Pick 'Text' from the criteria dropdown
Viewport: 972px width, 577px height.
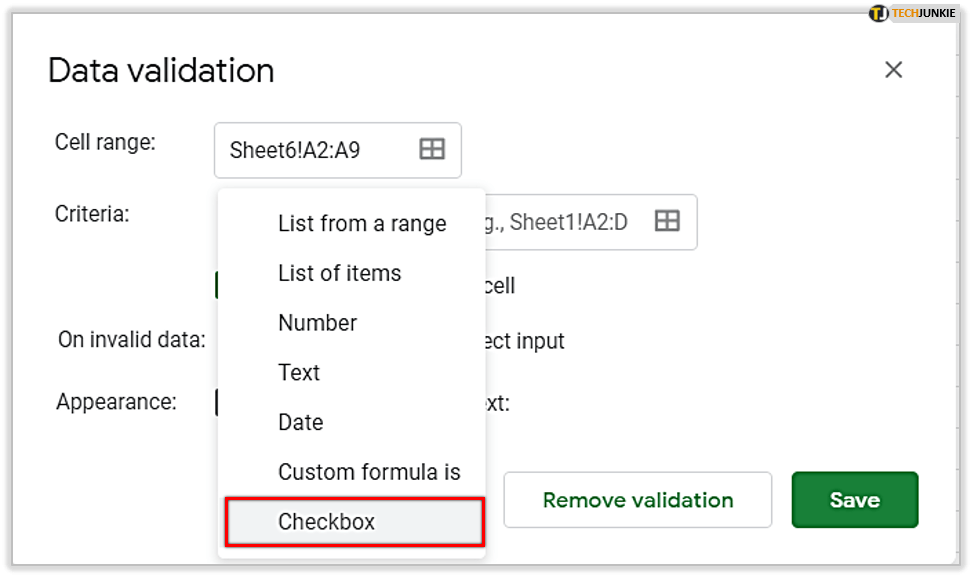[x=299, y=373]
